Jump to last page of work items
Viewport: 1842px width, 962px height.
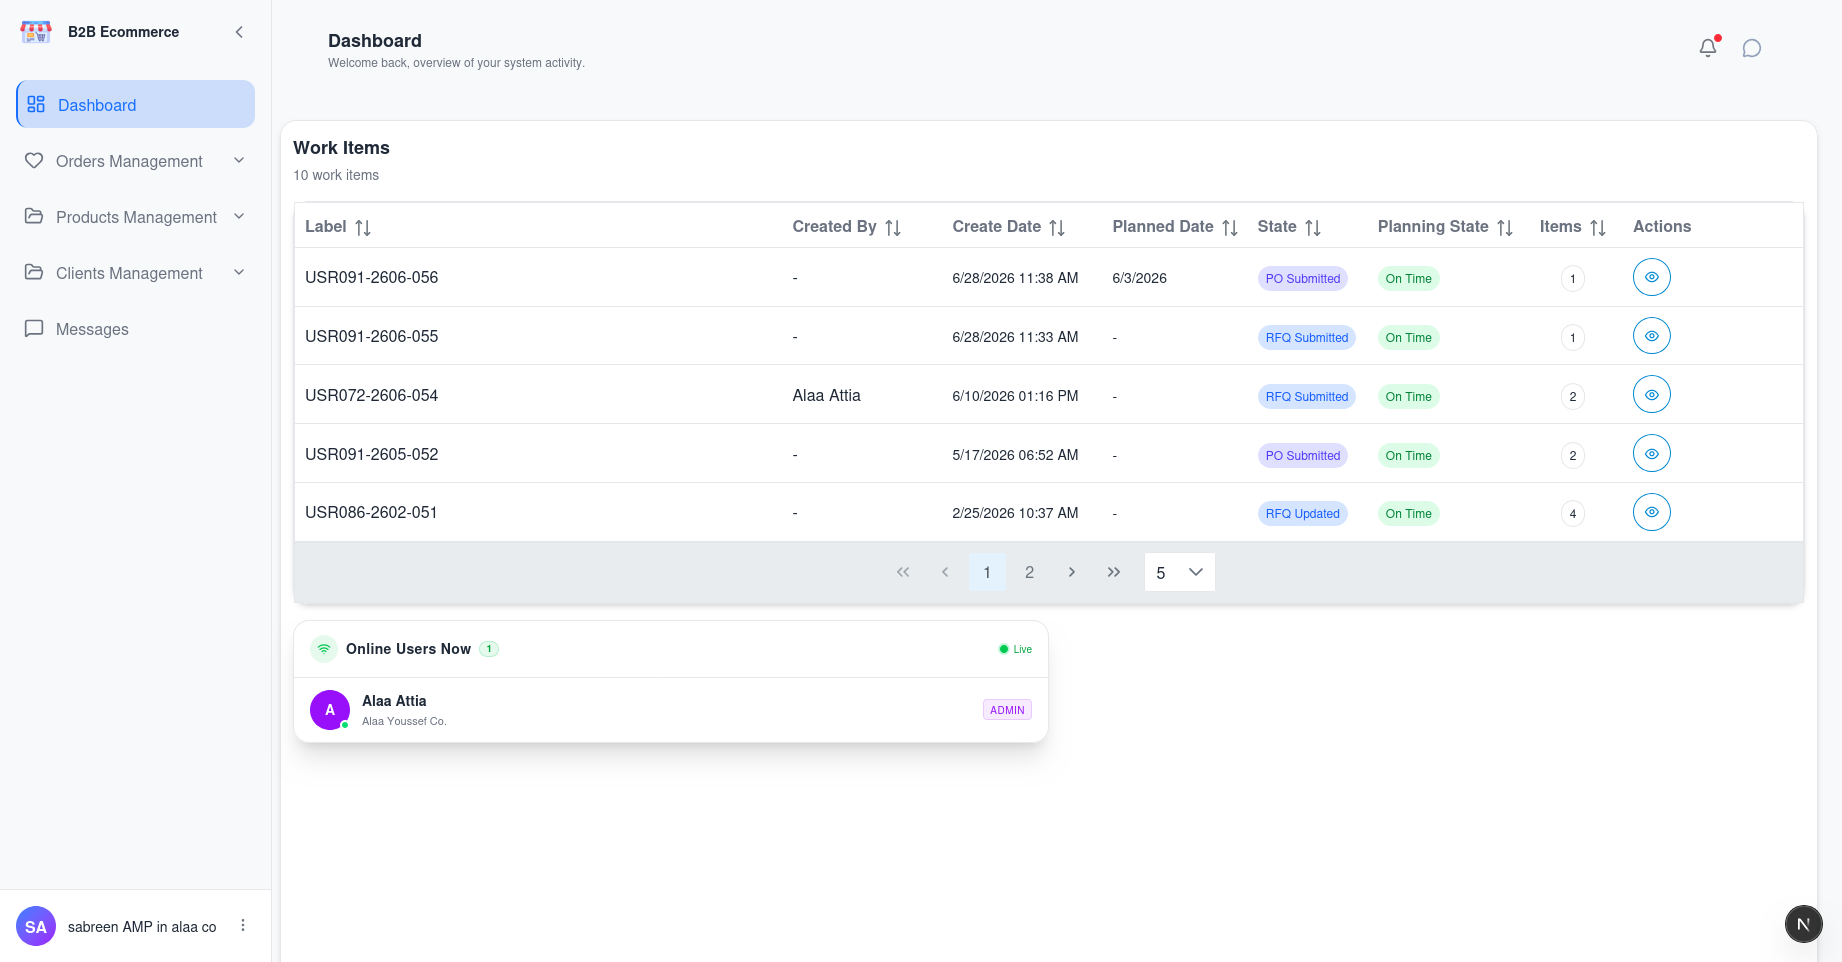point(1114,572)
